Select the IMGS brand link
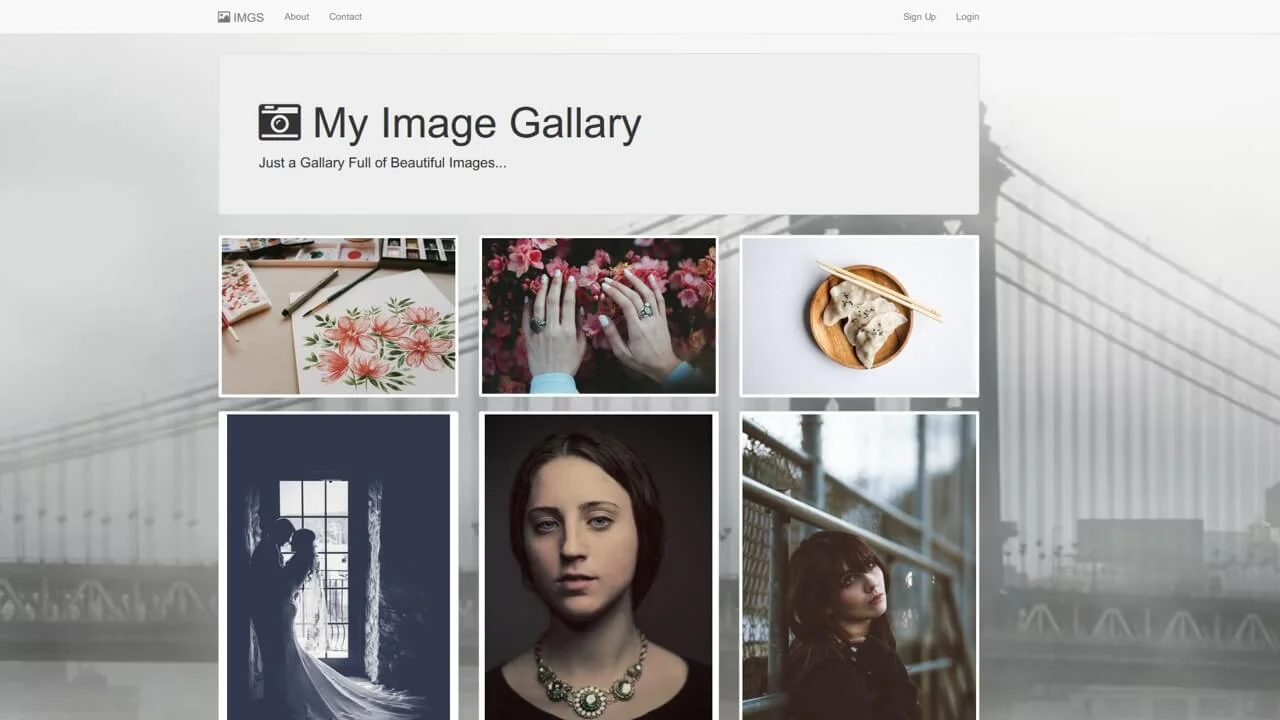This screenshot has height=720, width=1280. click(240, 16)
